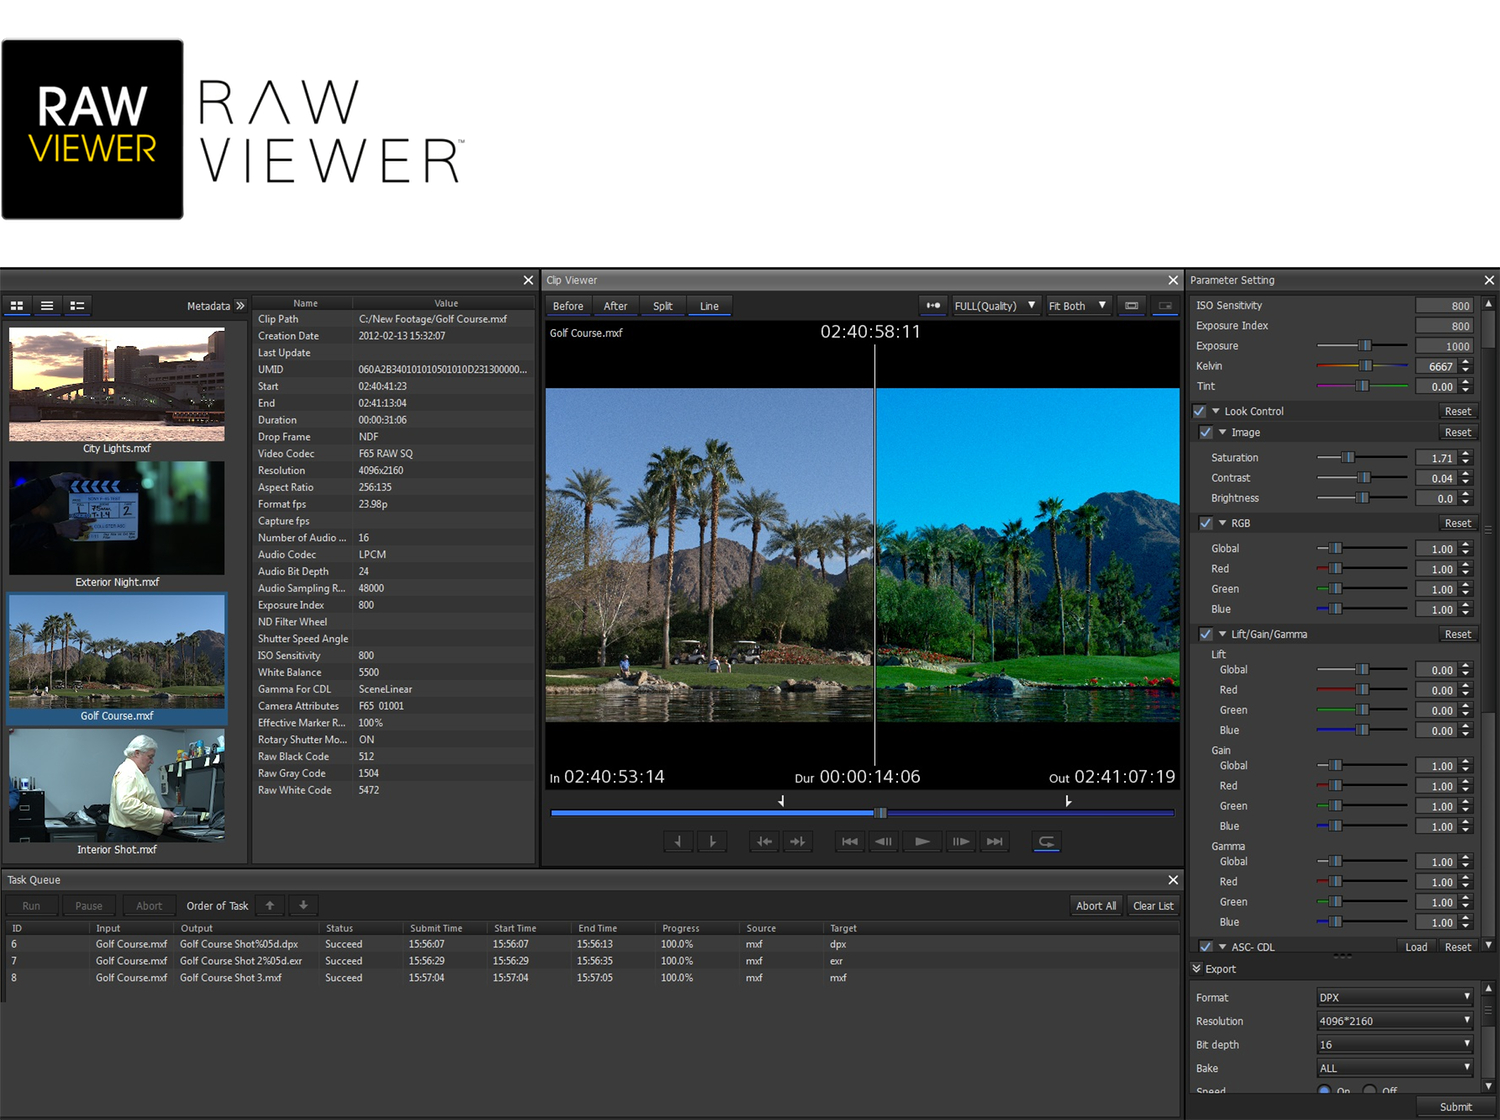Open the Bit depth dropdown
The height and width of the screenshot is (1120, 1500).
click(x=1395, y=1045)
